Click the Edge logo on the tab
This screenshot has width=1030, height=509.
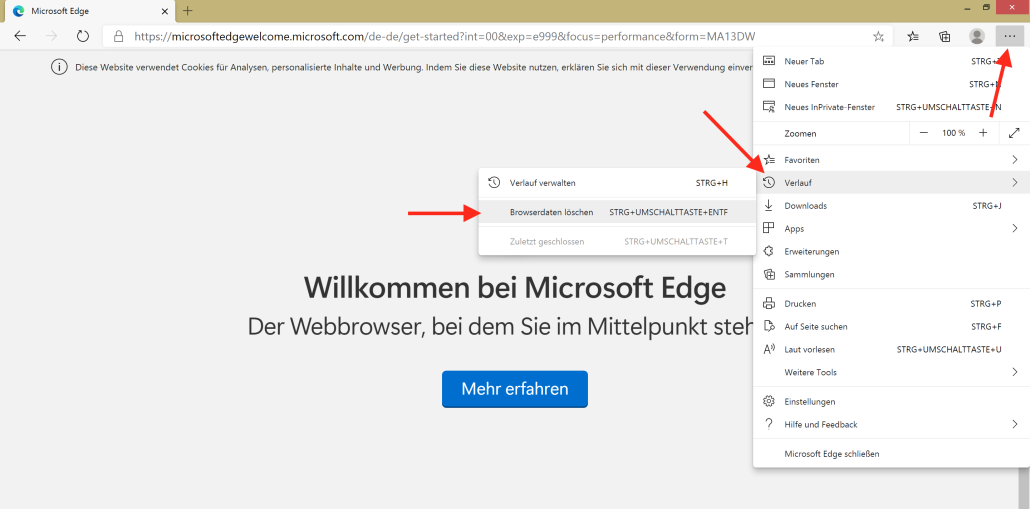click(18, 11)
